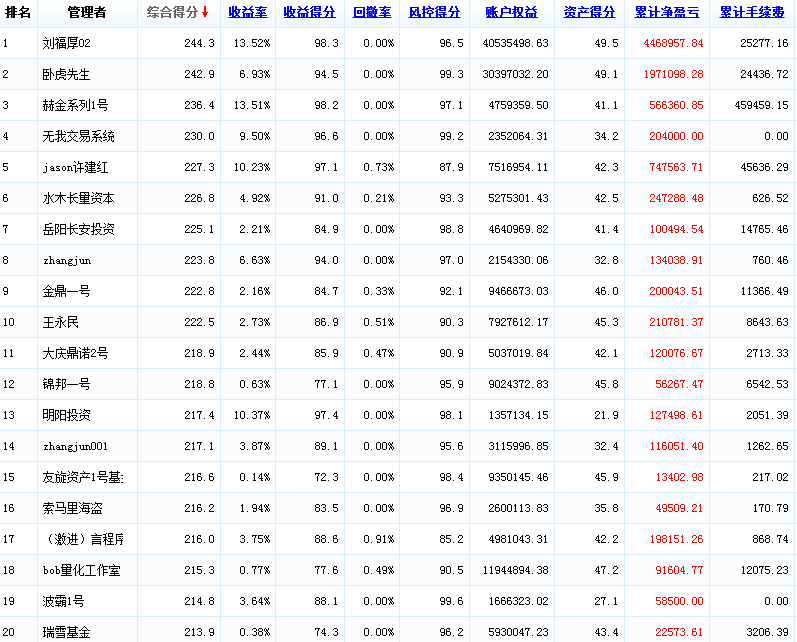797x642 pixels.
Task: Select the 卧虎先生 manager row
Action: click(x=66, y=75)
